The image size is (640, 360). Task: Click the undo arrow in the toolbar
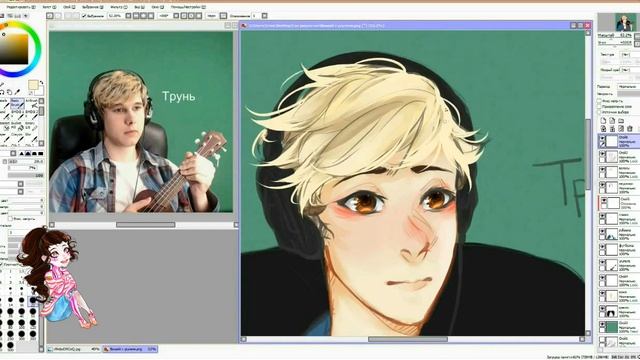[x=49, y=16]
